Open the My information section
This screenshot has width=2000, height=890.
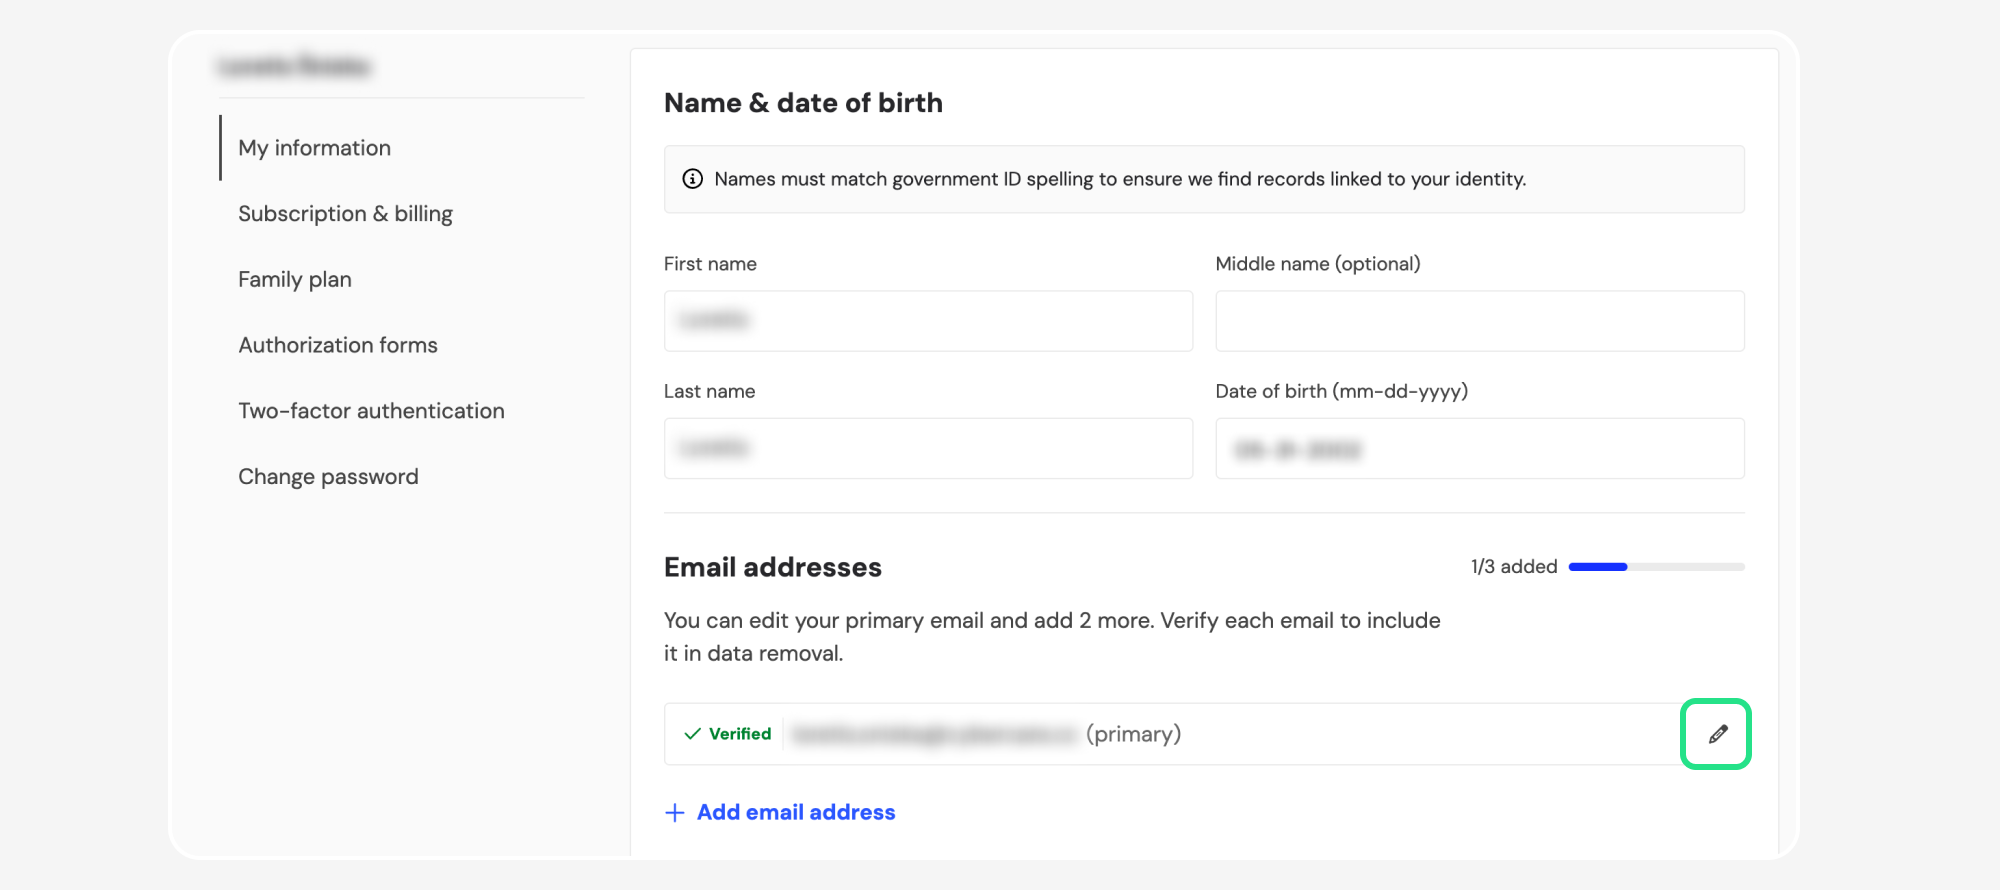coord(314,148)
